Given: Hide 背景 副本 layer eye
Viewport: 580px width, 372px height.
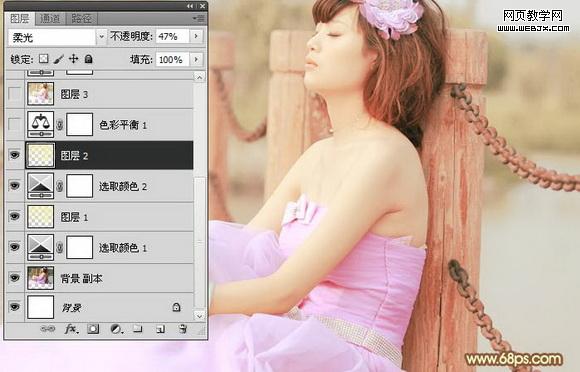Looking at the screenshot, I should pyautogui.click(x=14, y=277).
